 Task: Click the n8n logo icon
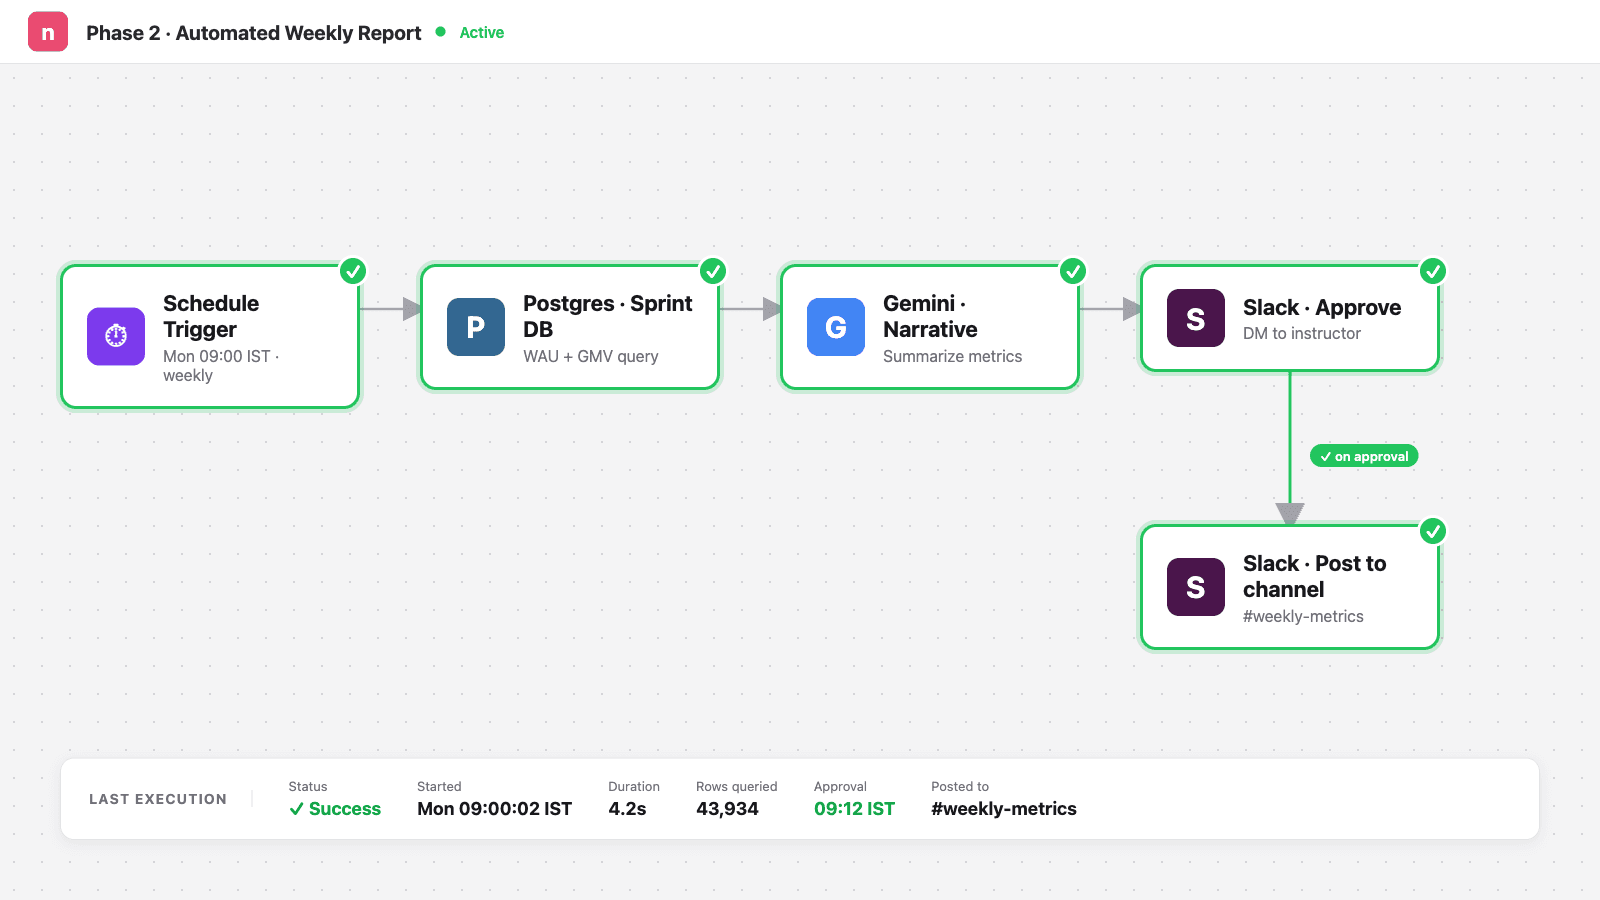point(48,32)
